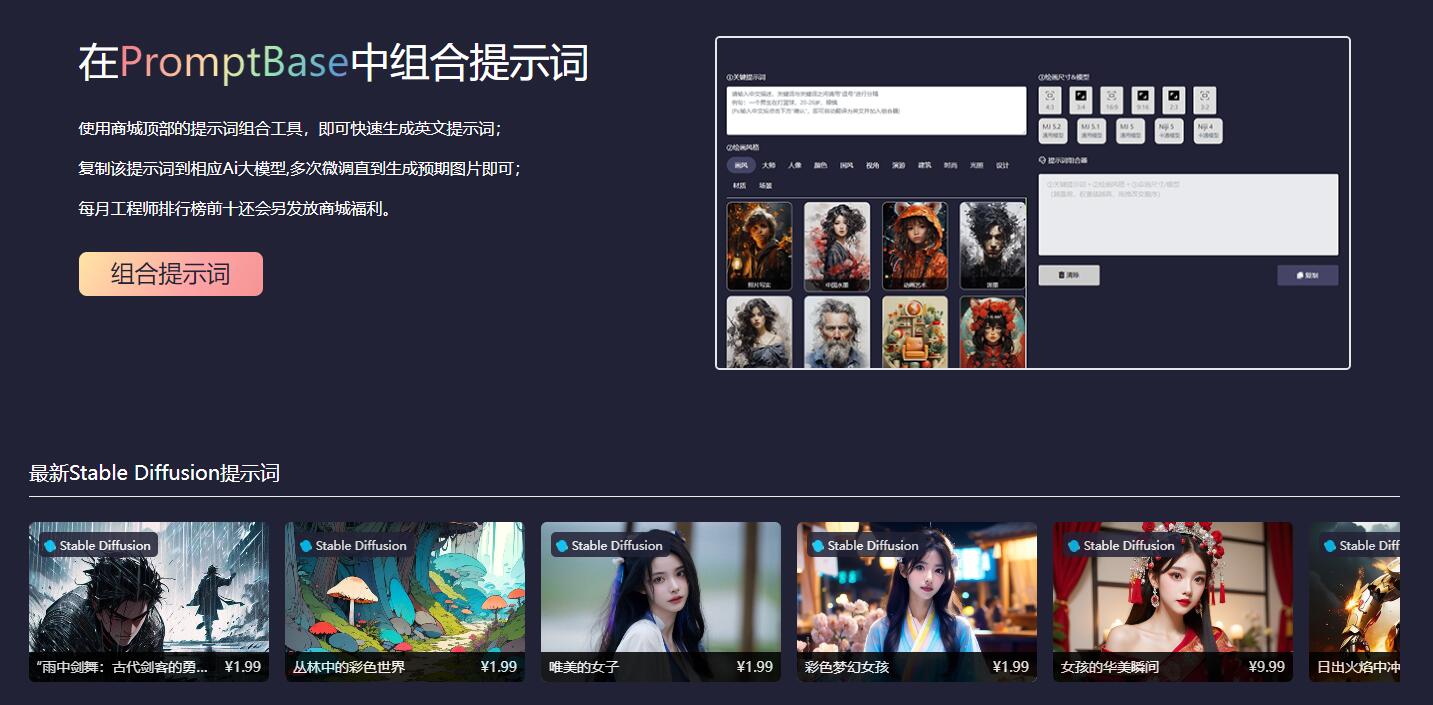The image size is (1433, 705).
Task: Click the Stable Diffusion badge on 彩色梦幻女孩 card
Action: [x=865, y=545]
